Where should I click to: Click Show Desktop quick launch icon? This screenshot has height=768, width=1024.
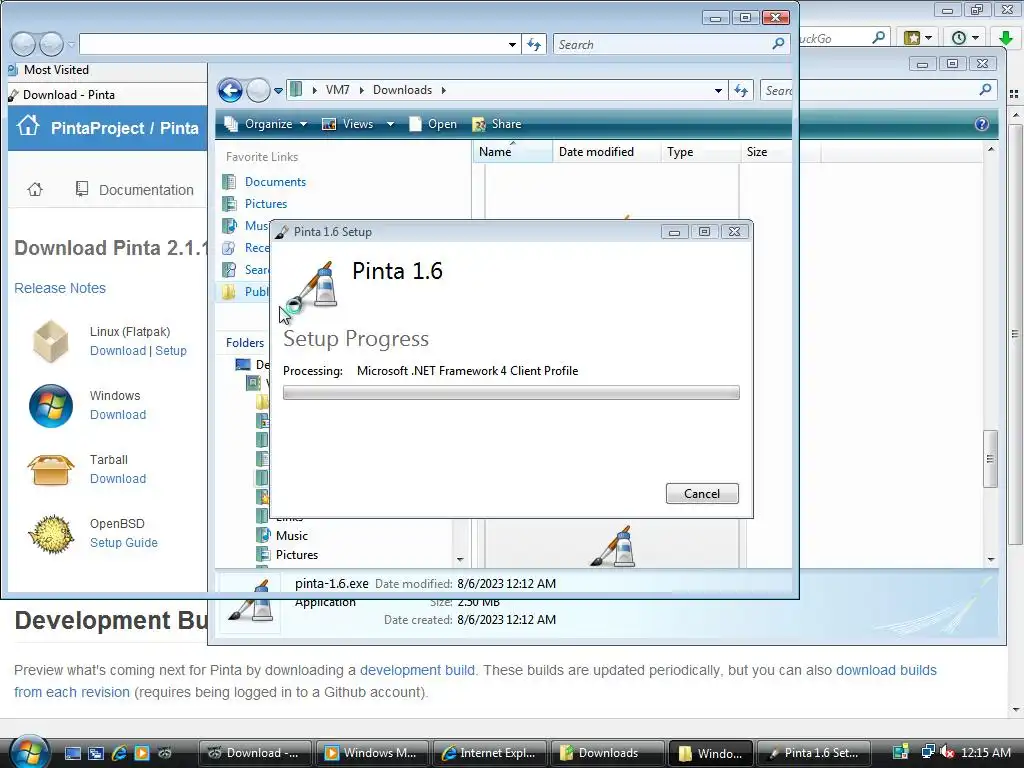coord(72,753)
